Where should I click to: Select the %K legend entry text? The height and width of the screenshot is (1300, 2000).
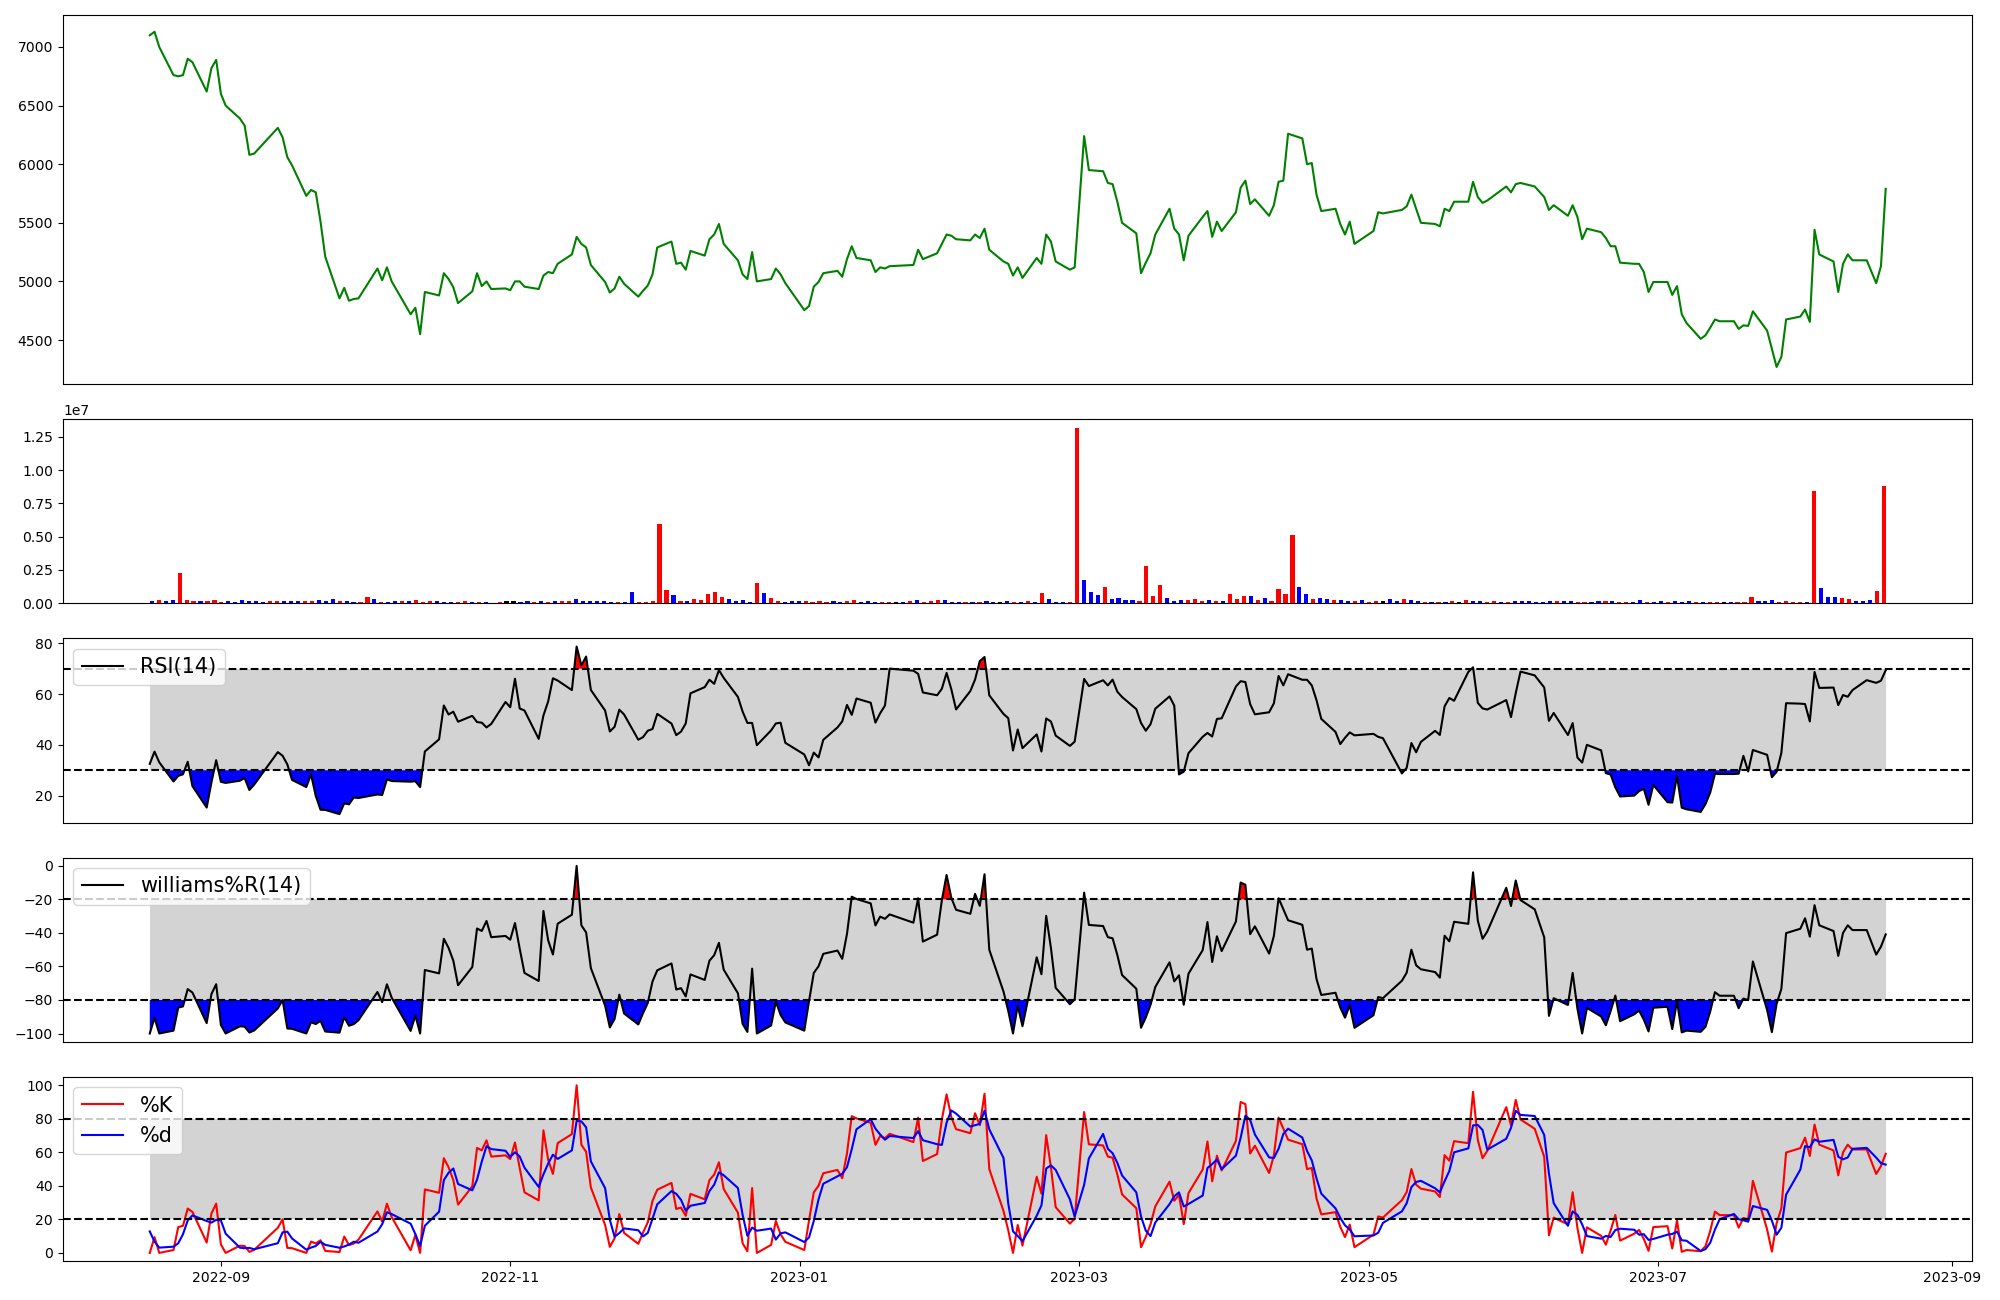[156, 1105]
